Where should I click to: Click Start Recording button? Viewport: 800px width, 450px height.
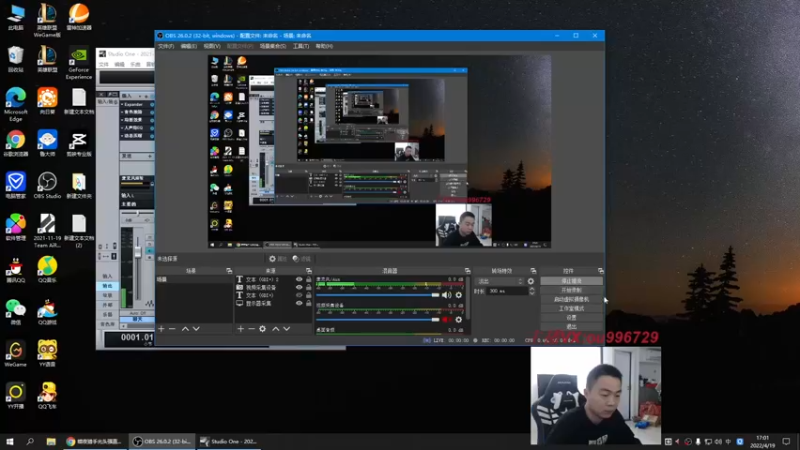pos(571,290)
